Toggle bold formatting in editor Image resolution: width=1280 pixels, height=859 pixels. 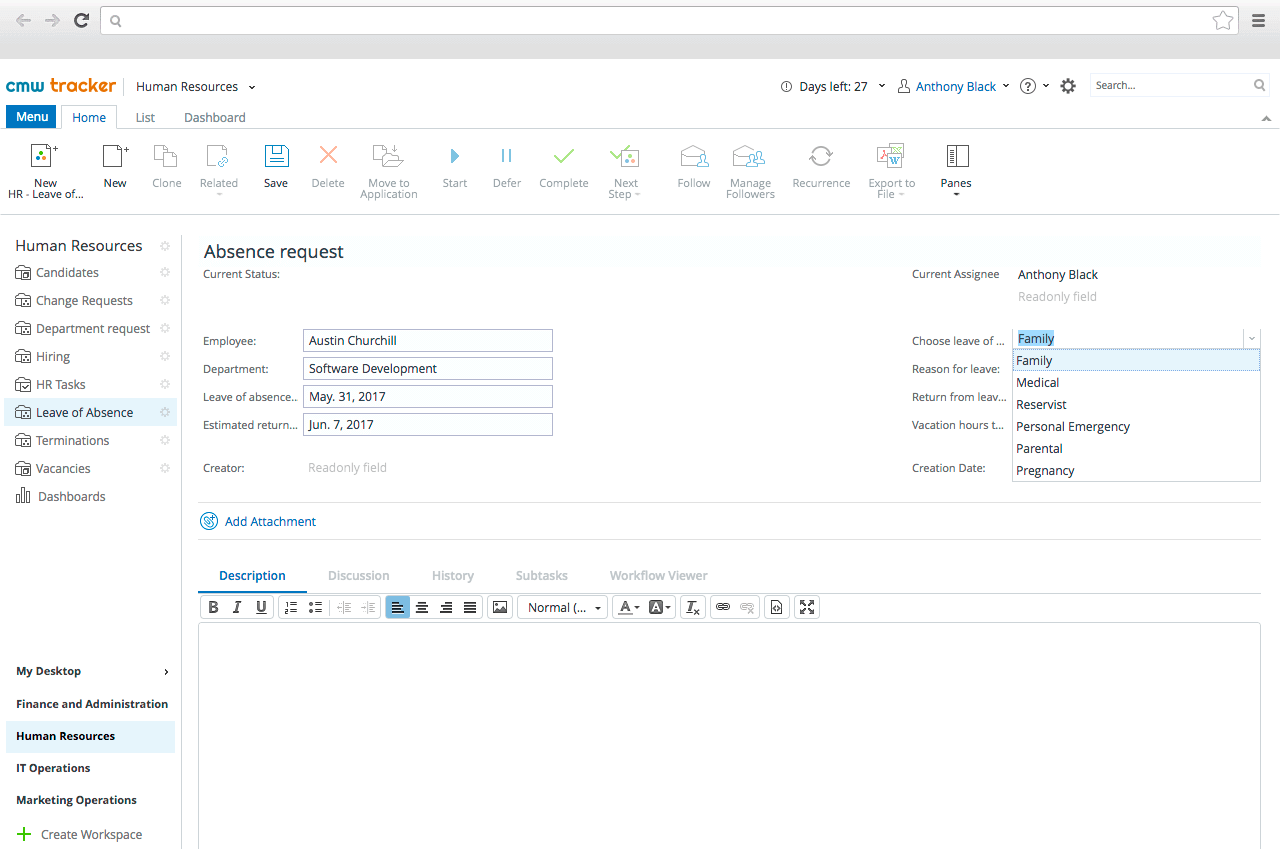click(x=213, y=607)
